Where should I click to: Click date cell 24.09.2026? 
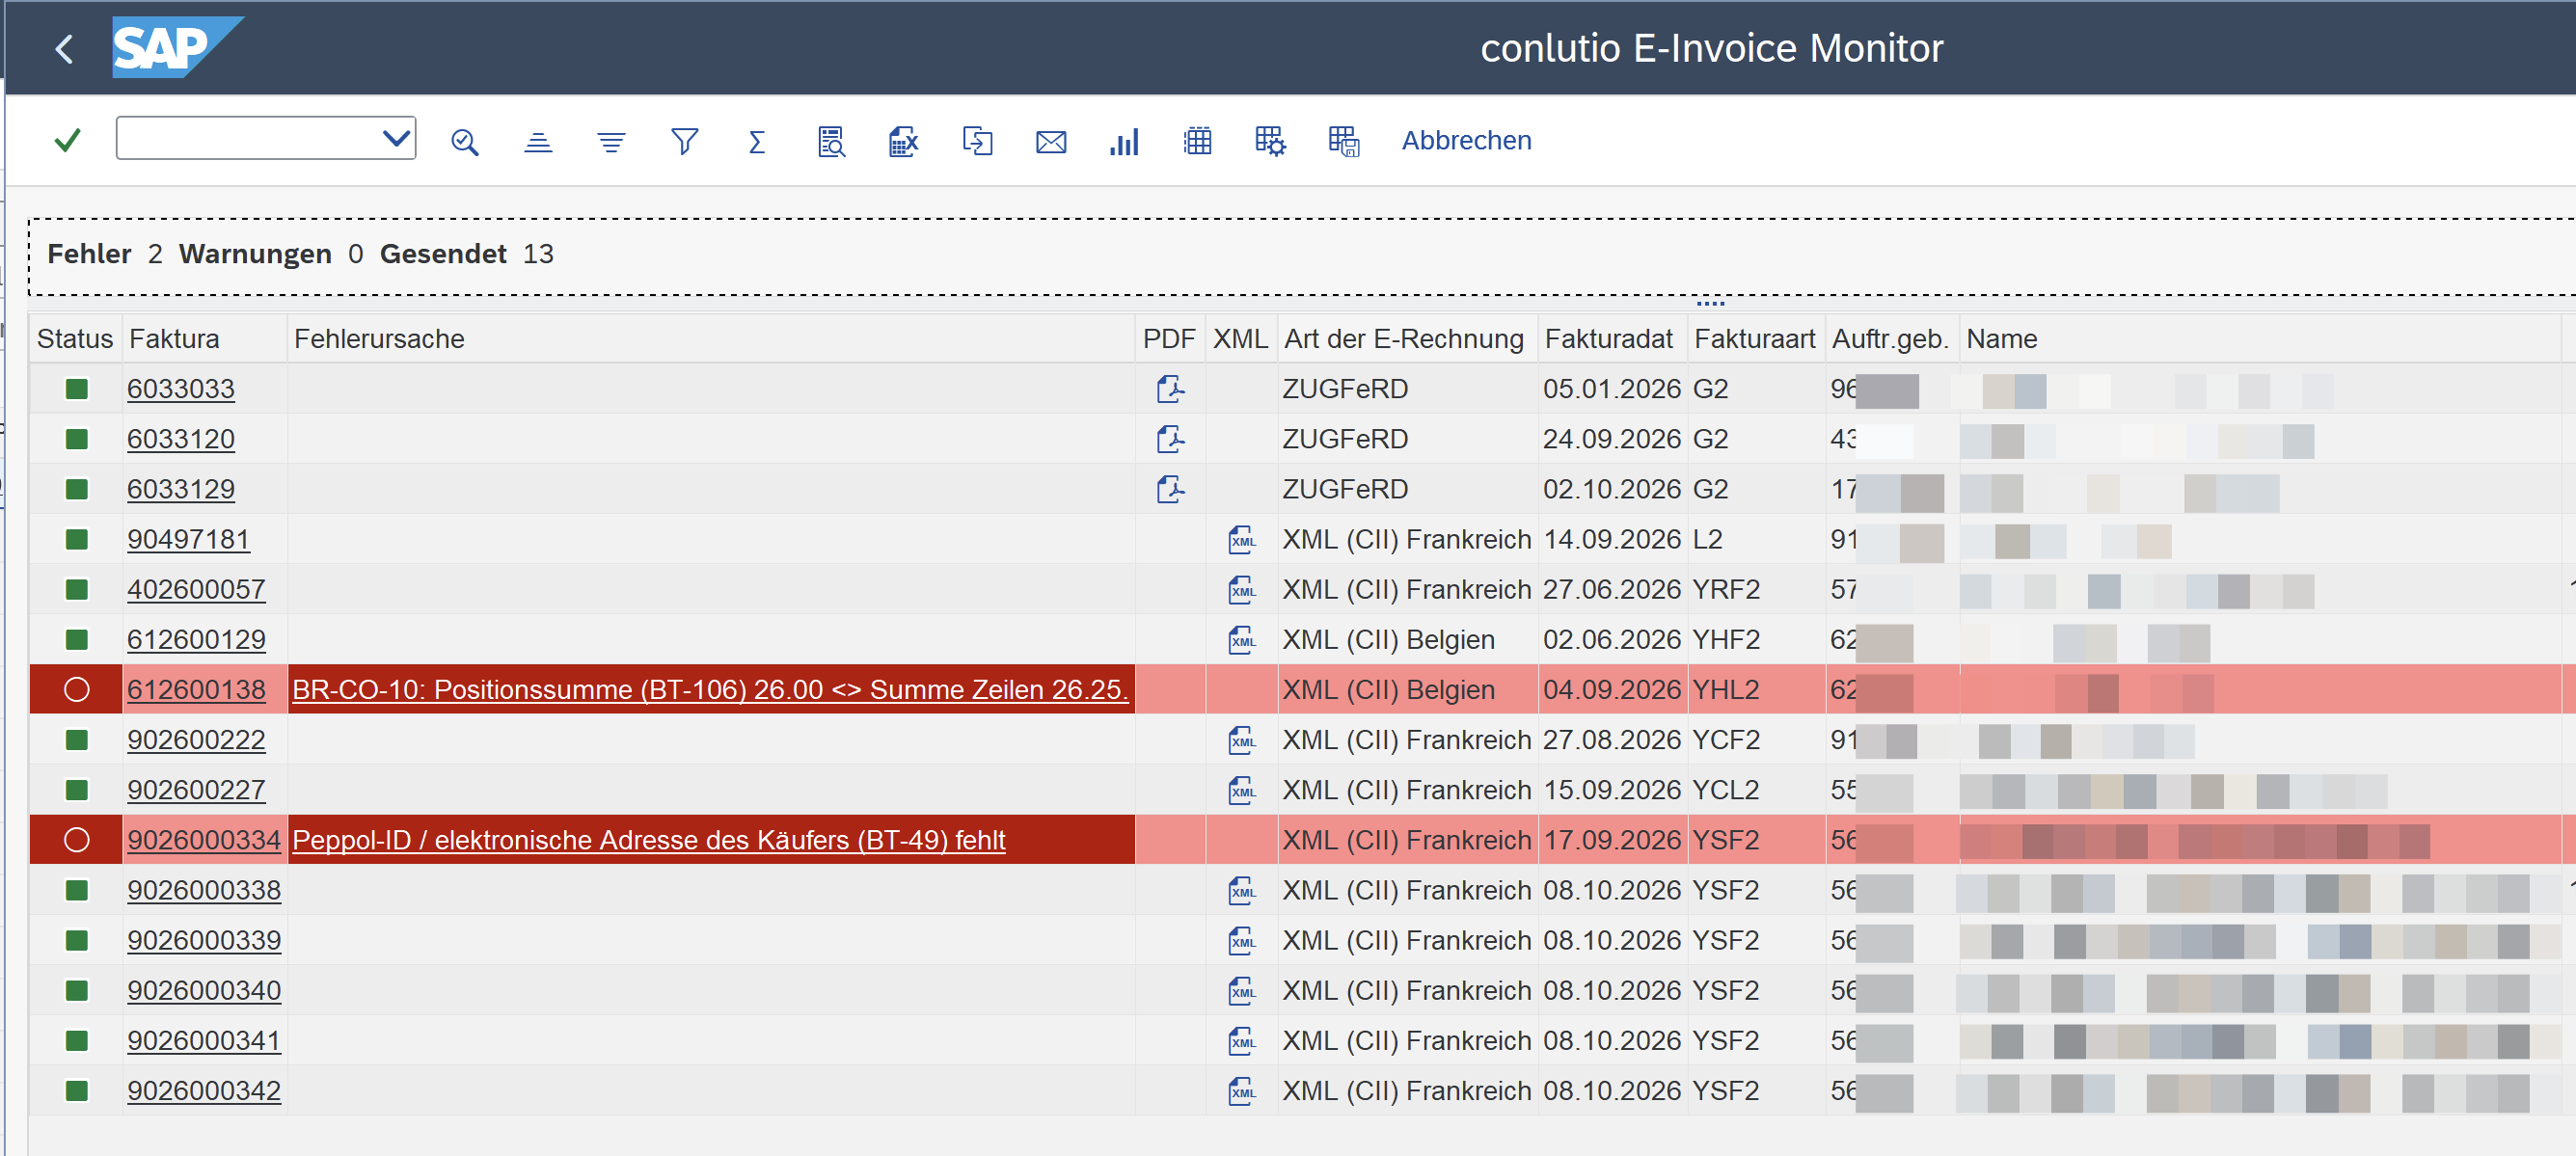coord(1611,439)
